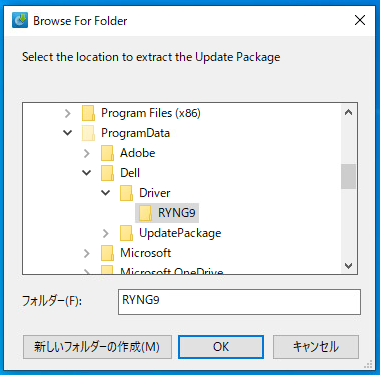This screenshot has width=380, height=375.
Task: Collapse the Dell folder node
Action: (87, 173)
